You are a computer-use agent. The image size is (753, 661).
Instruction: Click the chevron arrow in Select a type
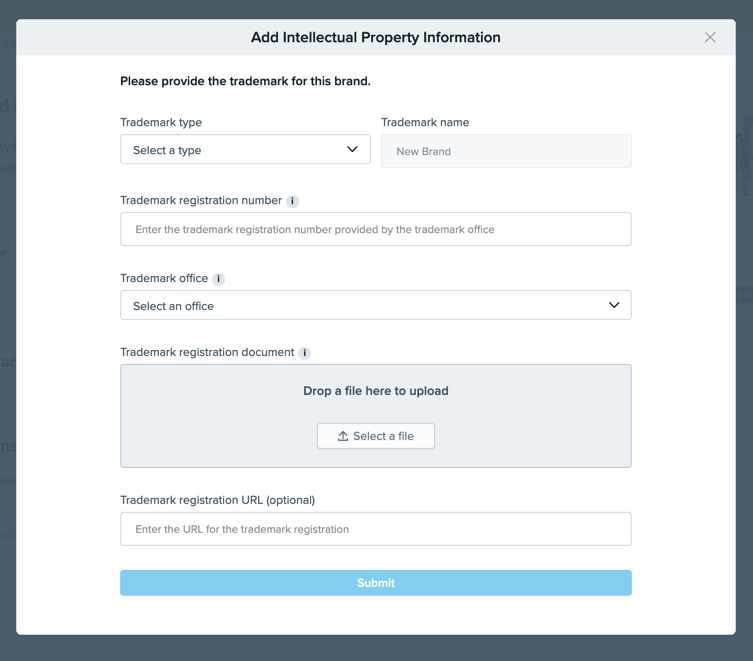point(352,150)
